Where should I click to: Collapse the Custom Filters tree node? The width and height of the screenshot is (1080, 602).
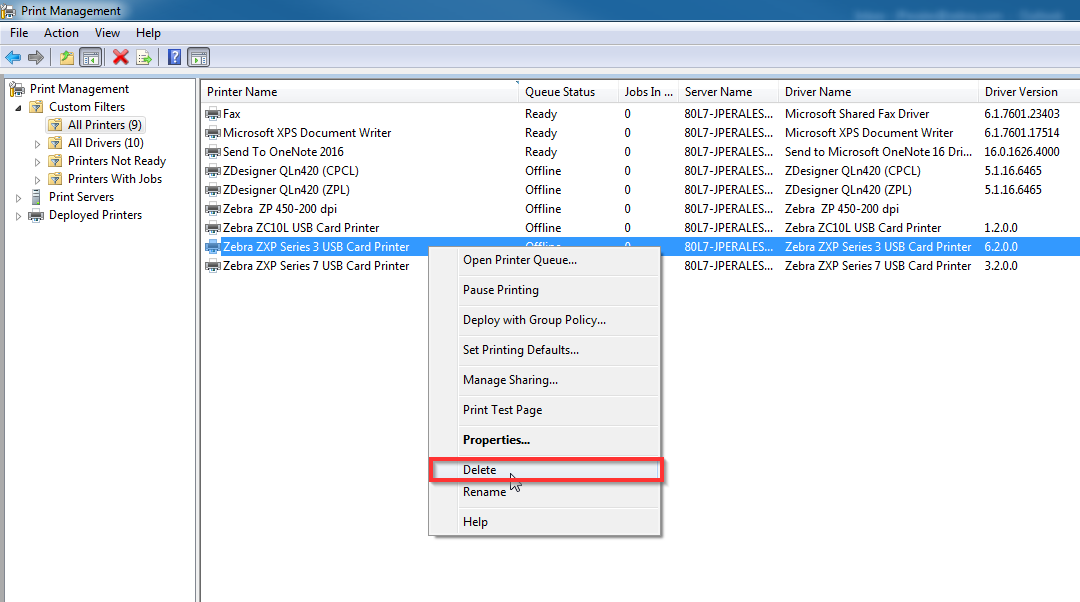[x=19, y=107]
